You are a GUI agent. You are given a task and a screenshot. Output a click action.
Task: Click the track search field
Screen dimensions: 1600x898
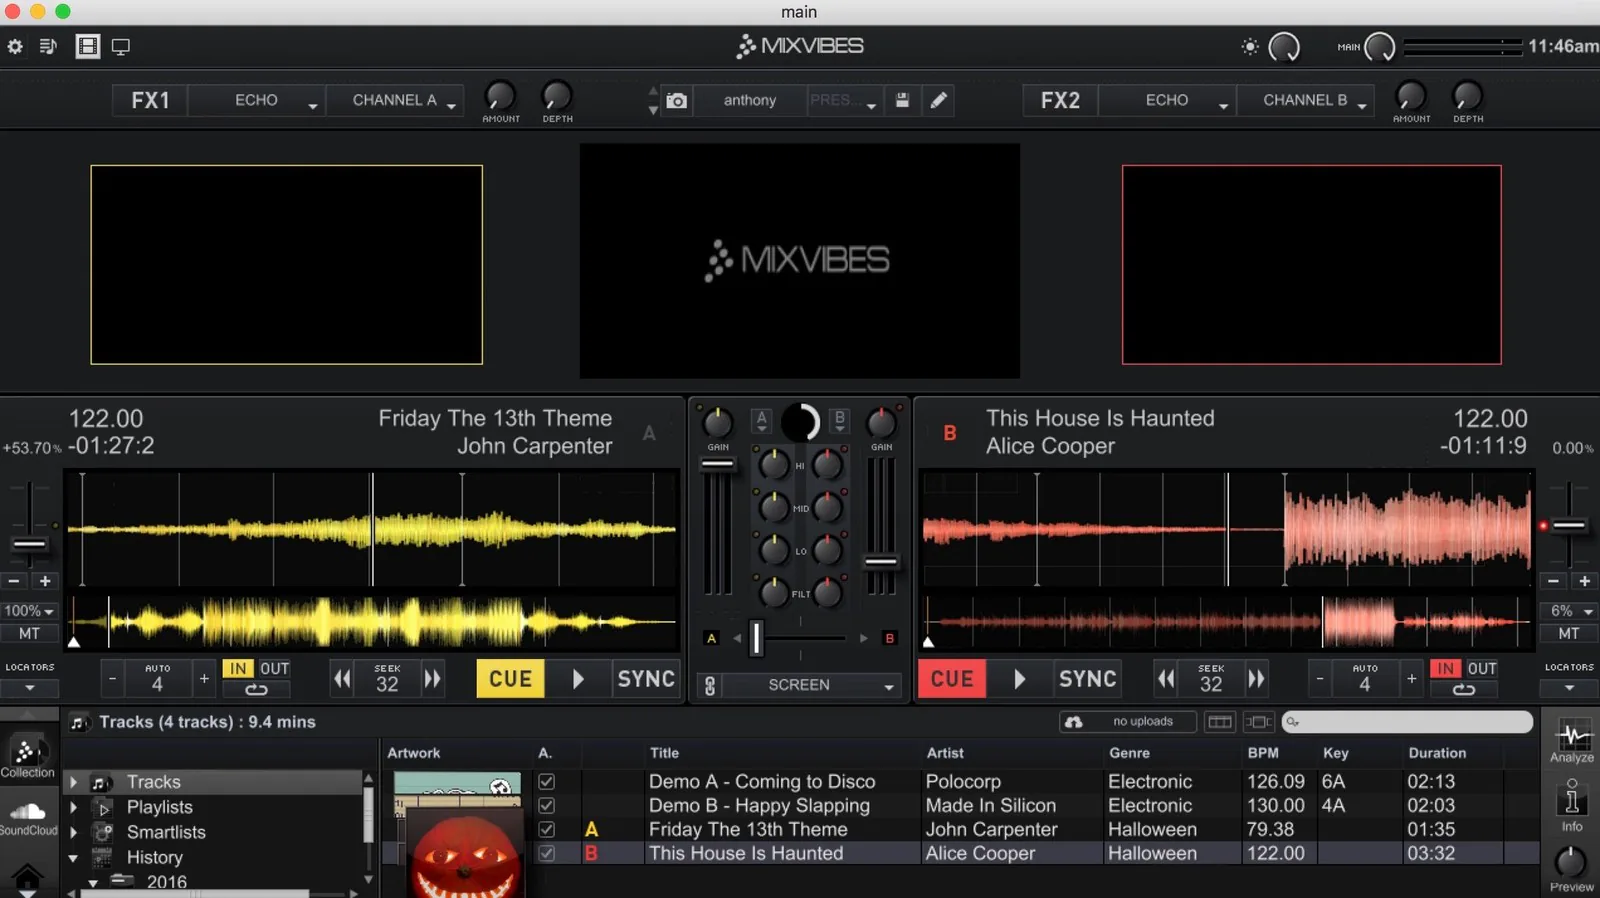1408,722
